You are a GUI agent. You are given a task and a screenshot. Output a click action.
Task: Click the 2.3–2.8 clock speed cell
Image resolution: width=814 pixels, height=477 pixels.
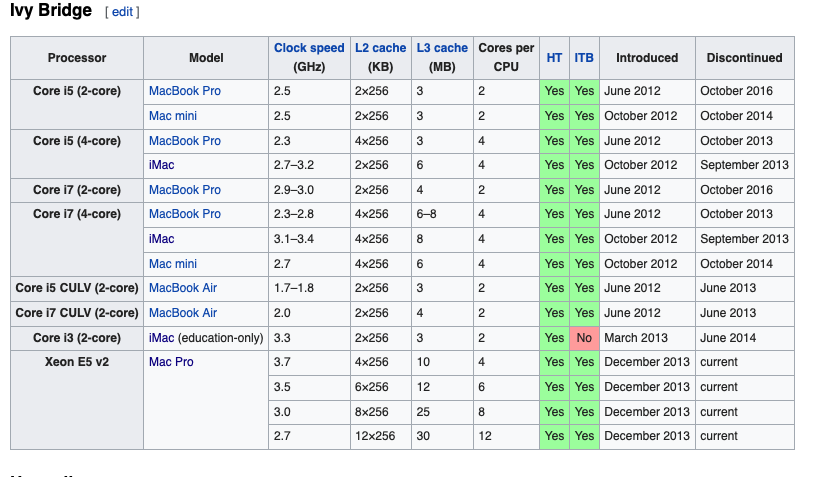(x=309, y=214)
